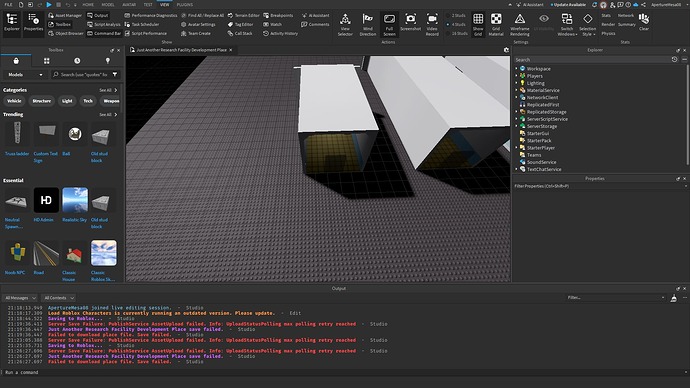Toggle the Explorer panel button
690x388 pixels.
tap(11, 23)
